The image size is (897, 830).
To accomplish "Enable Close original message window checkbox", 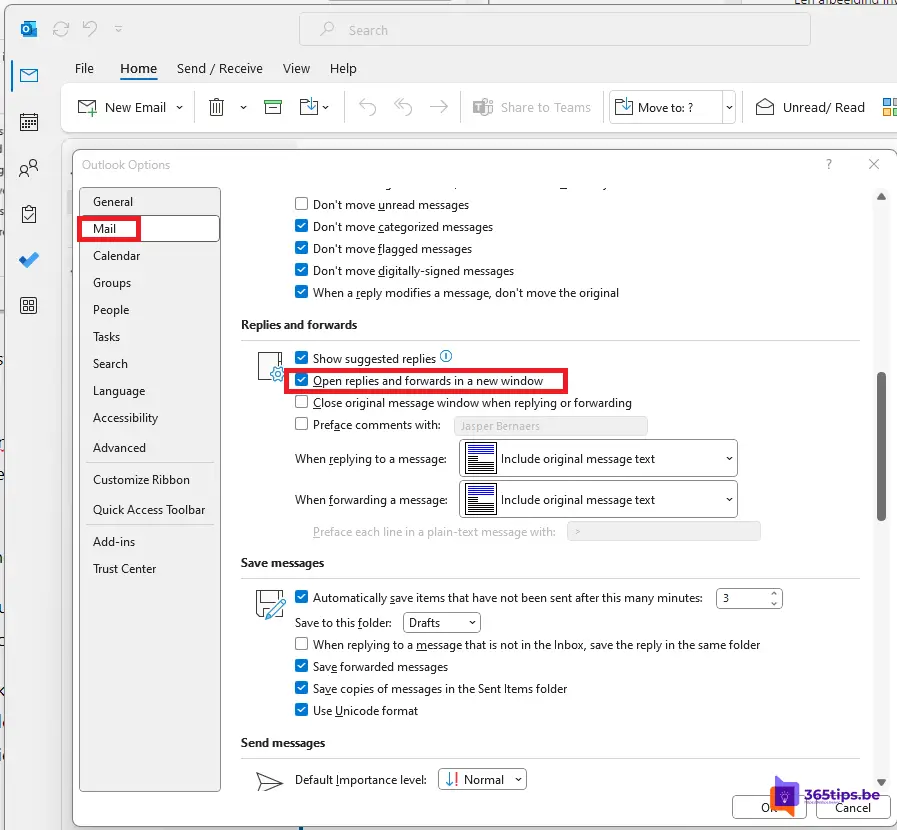I will (x=302, y=403).
